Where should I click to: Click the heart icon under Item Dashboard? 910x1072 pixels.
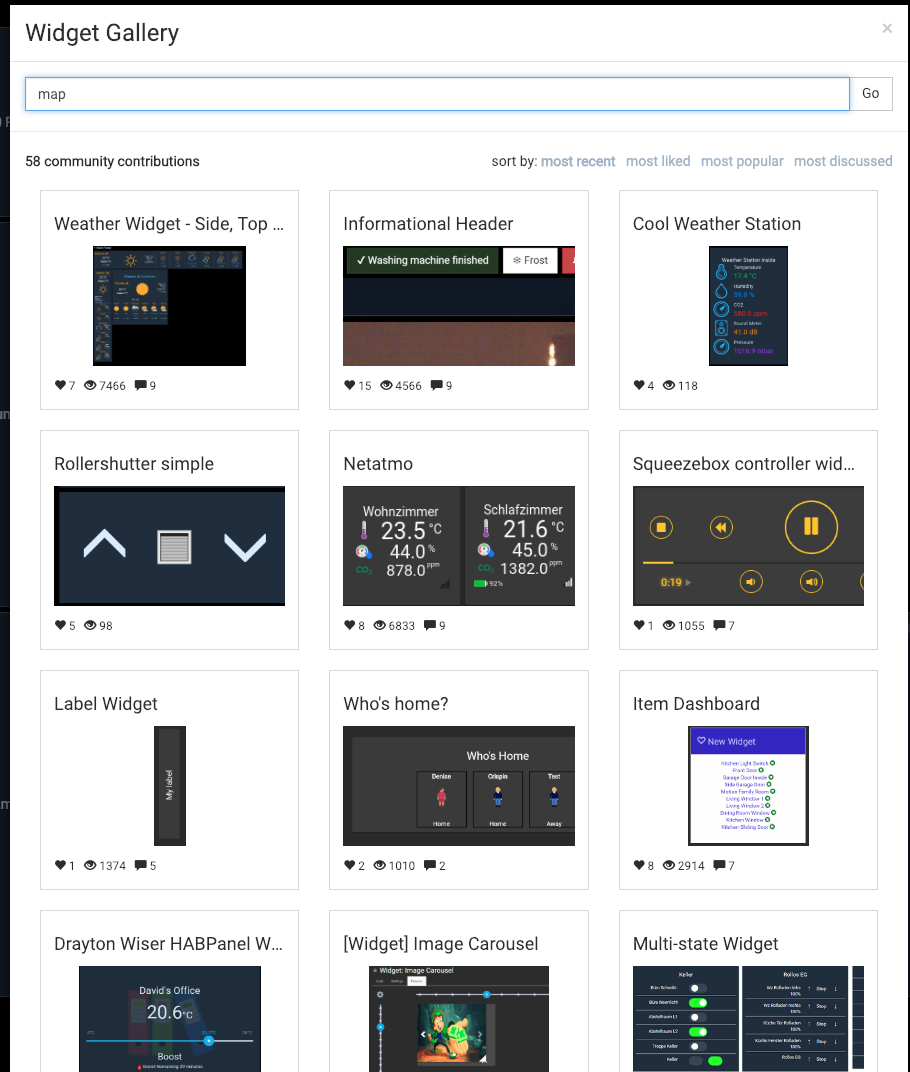tap(640, 865)
